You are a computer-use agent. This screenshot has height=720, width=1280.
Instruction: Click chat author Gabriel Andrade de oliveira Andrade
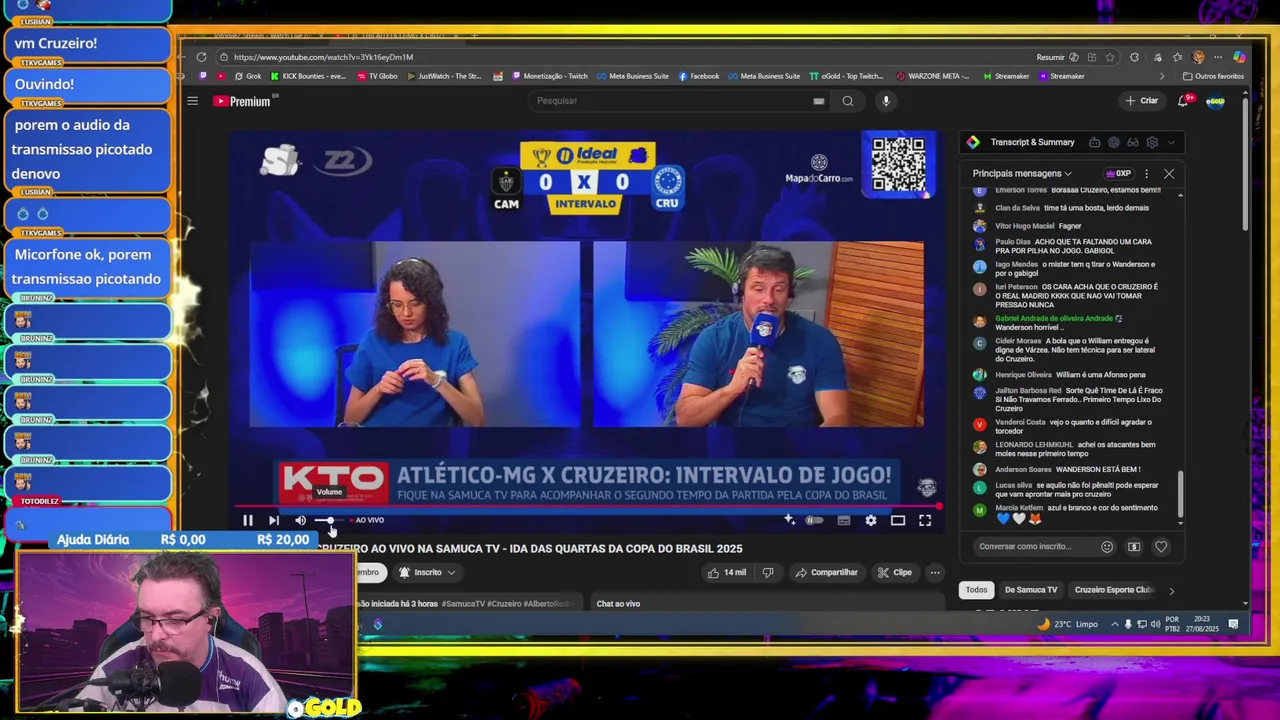1053,319
